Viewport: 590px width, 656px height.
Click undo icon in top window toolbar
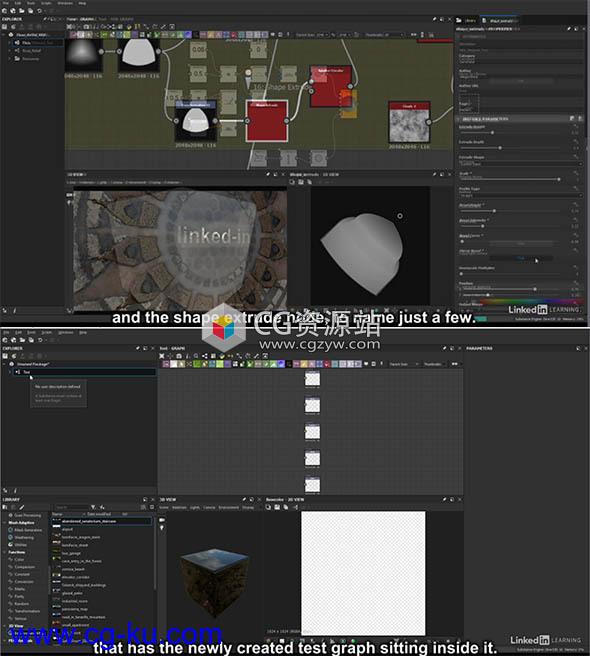point(40,11)
